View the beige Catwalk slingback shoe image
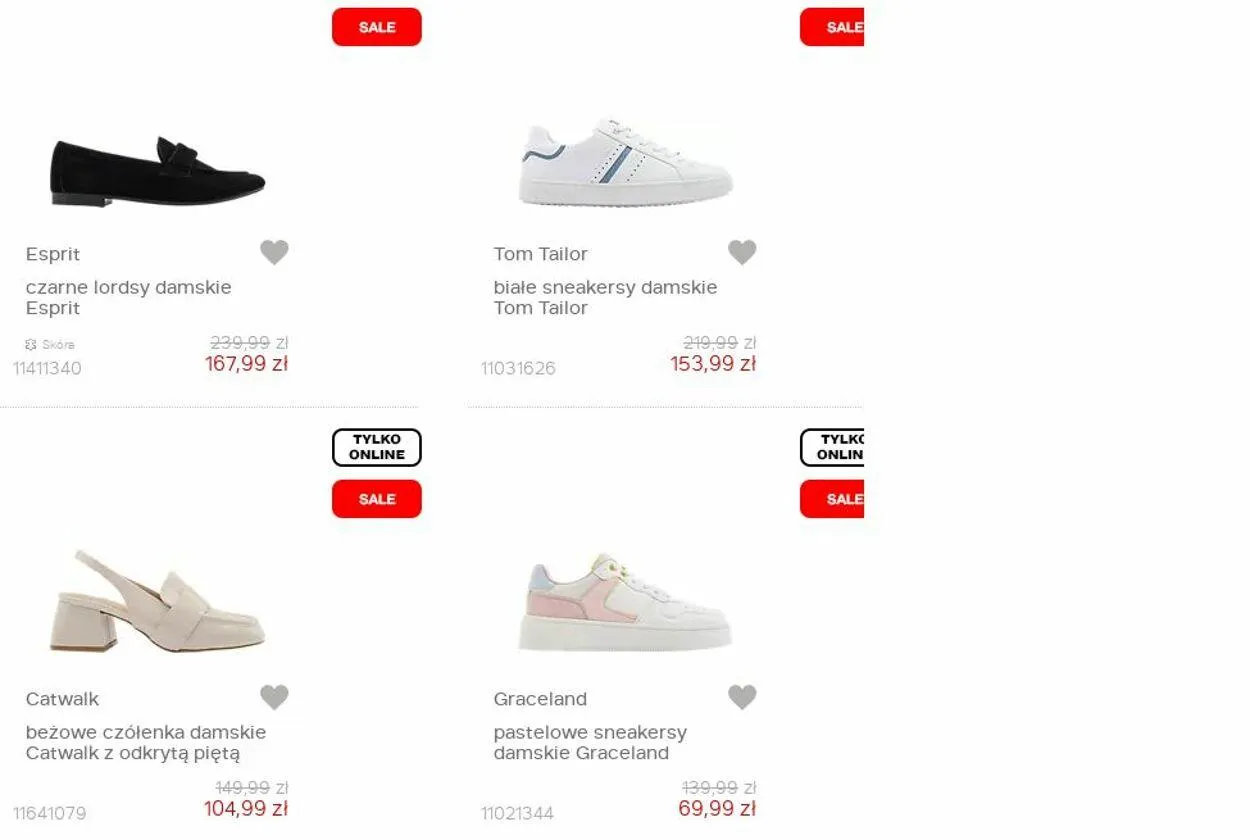The height and width of the screenshot is (840, 1250). [158, 602]
